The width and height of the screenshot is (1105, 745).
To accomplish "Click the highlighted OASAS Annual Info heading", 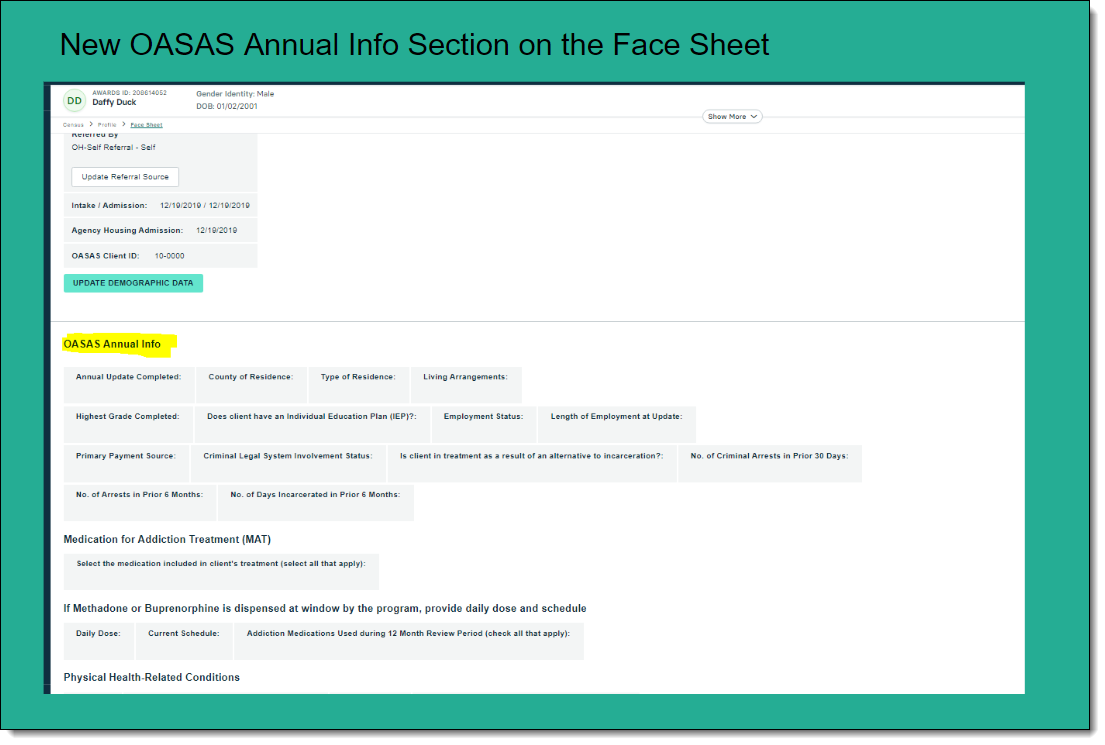I will click(112, 344).
